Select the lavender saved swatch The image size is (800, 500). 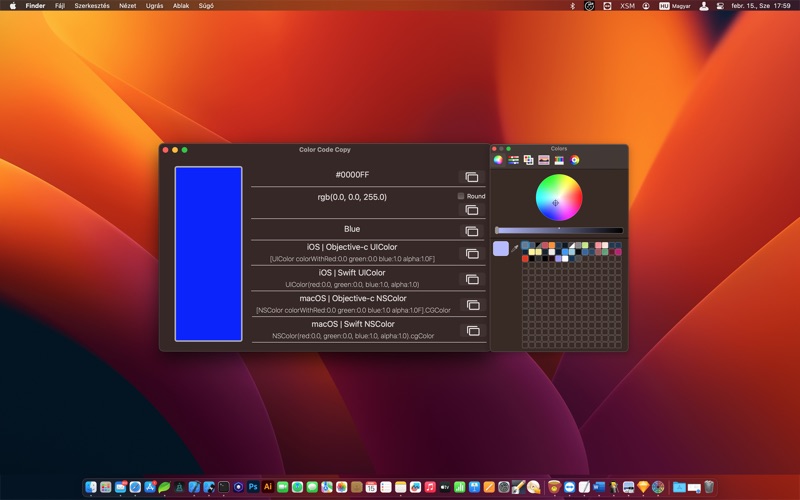tap(558, 259)
